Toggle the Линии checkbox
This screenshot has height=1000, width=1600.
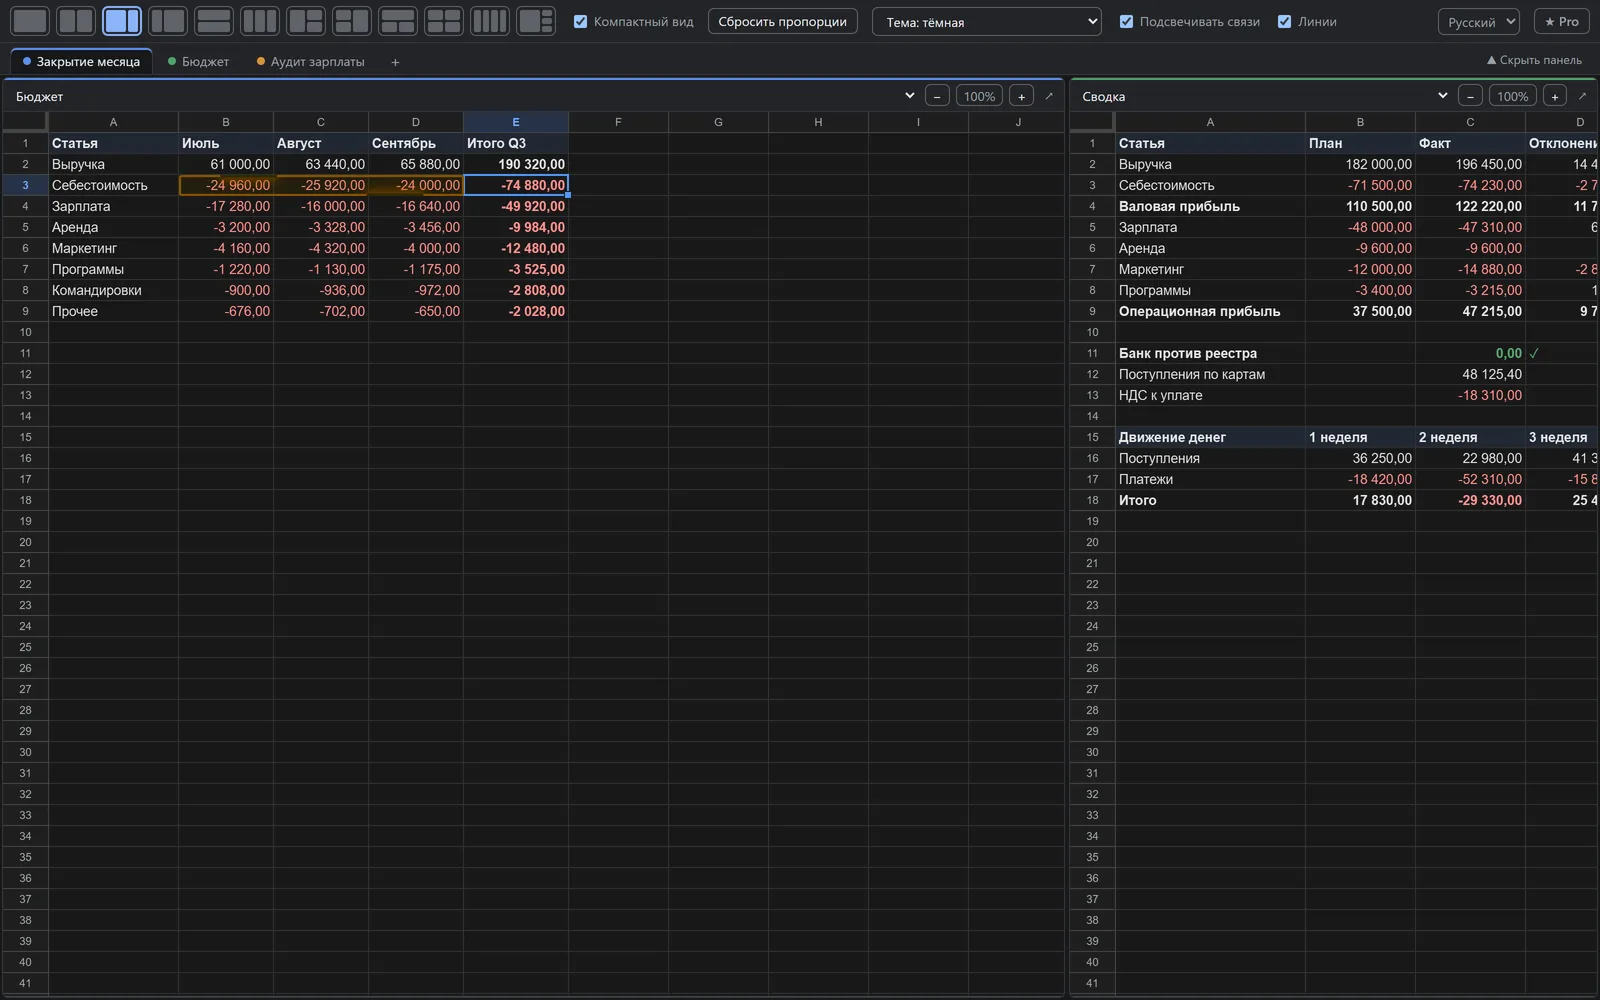(x=1284, y=21)
